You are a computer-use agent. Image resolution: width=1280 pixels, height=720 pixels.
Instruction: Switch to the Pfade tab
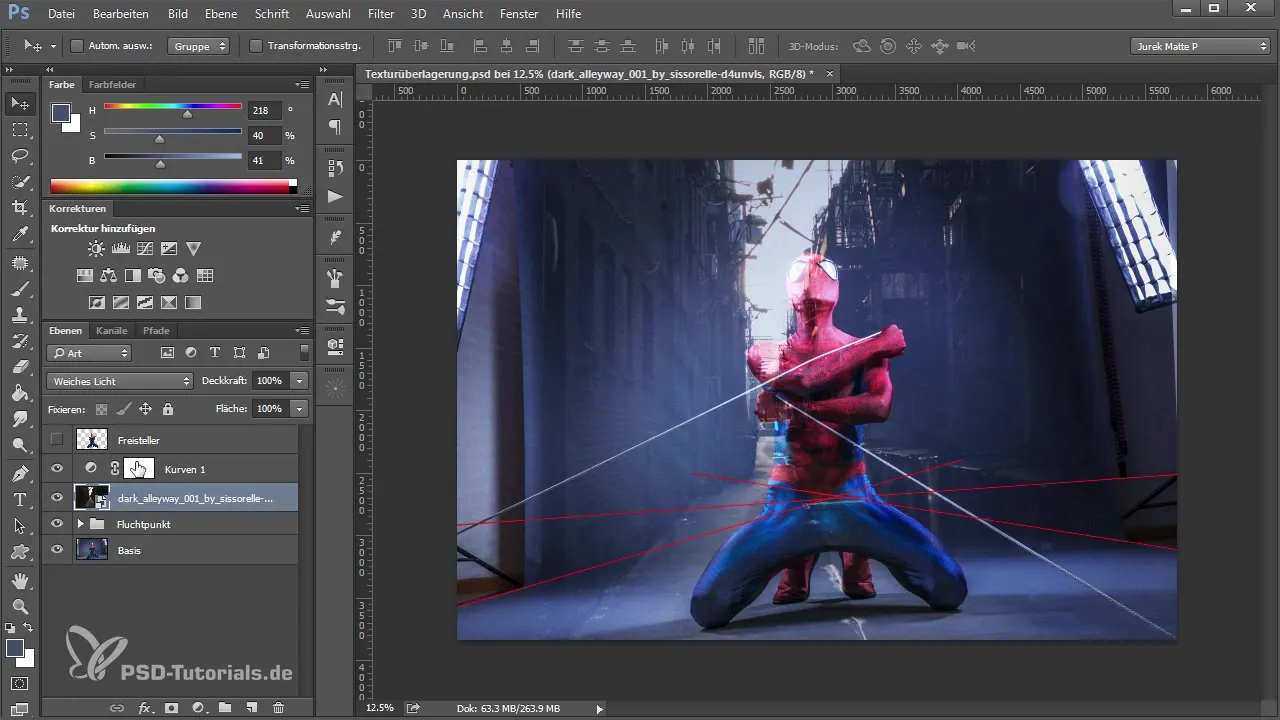click(156, 331)
